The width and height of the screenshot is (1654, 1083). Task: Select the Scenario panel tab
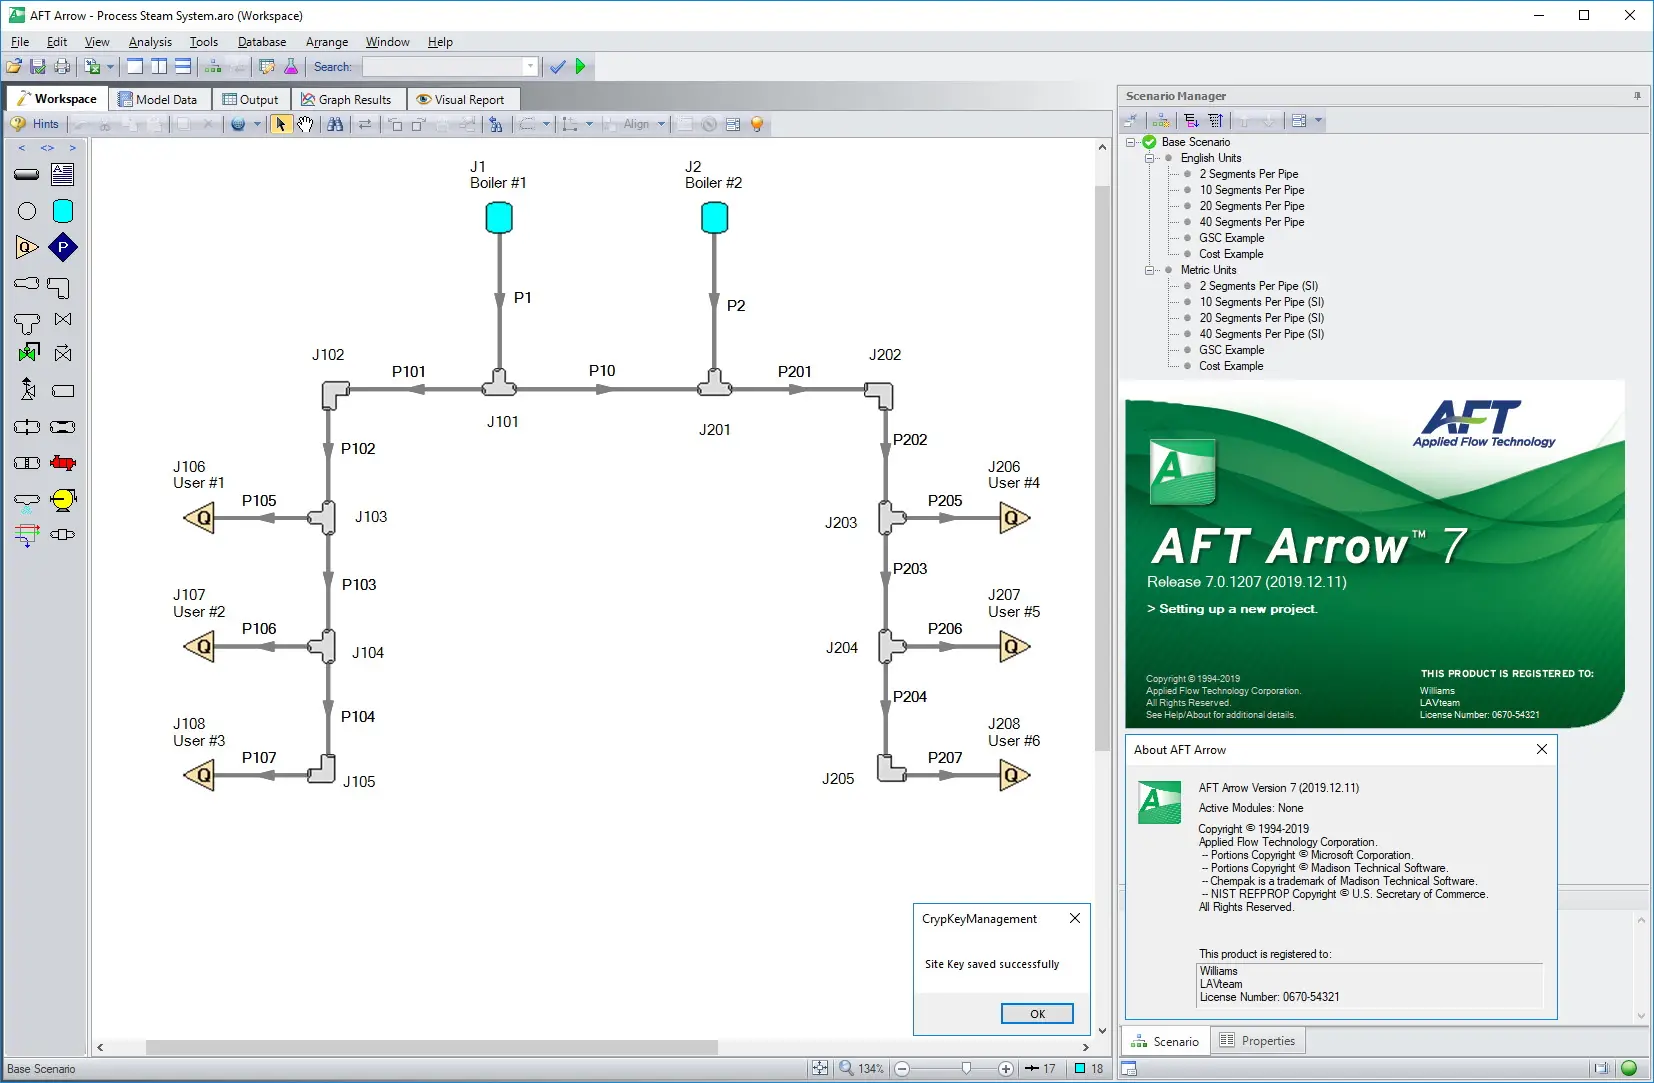(1165, 1041)
